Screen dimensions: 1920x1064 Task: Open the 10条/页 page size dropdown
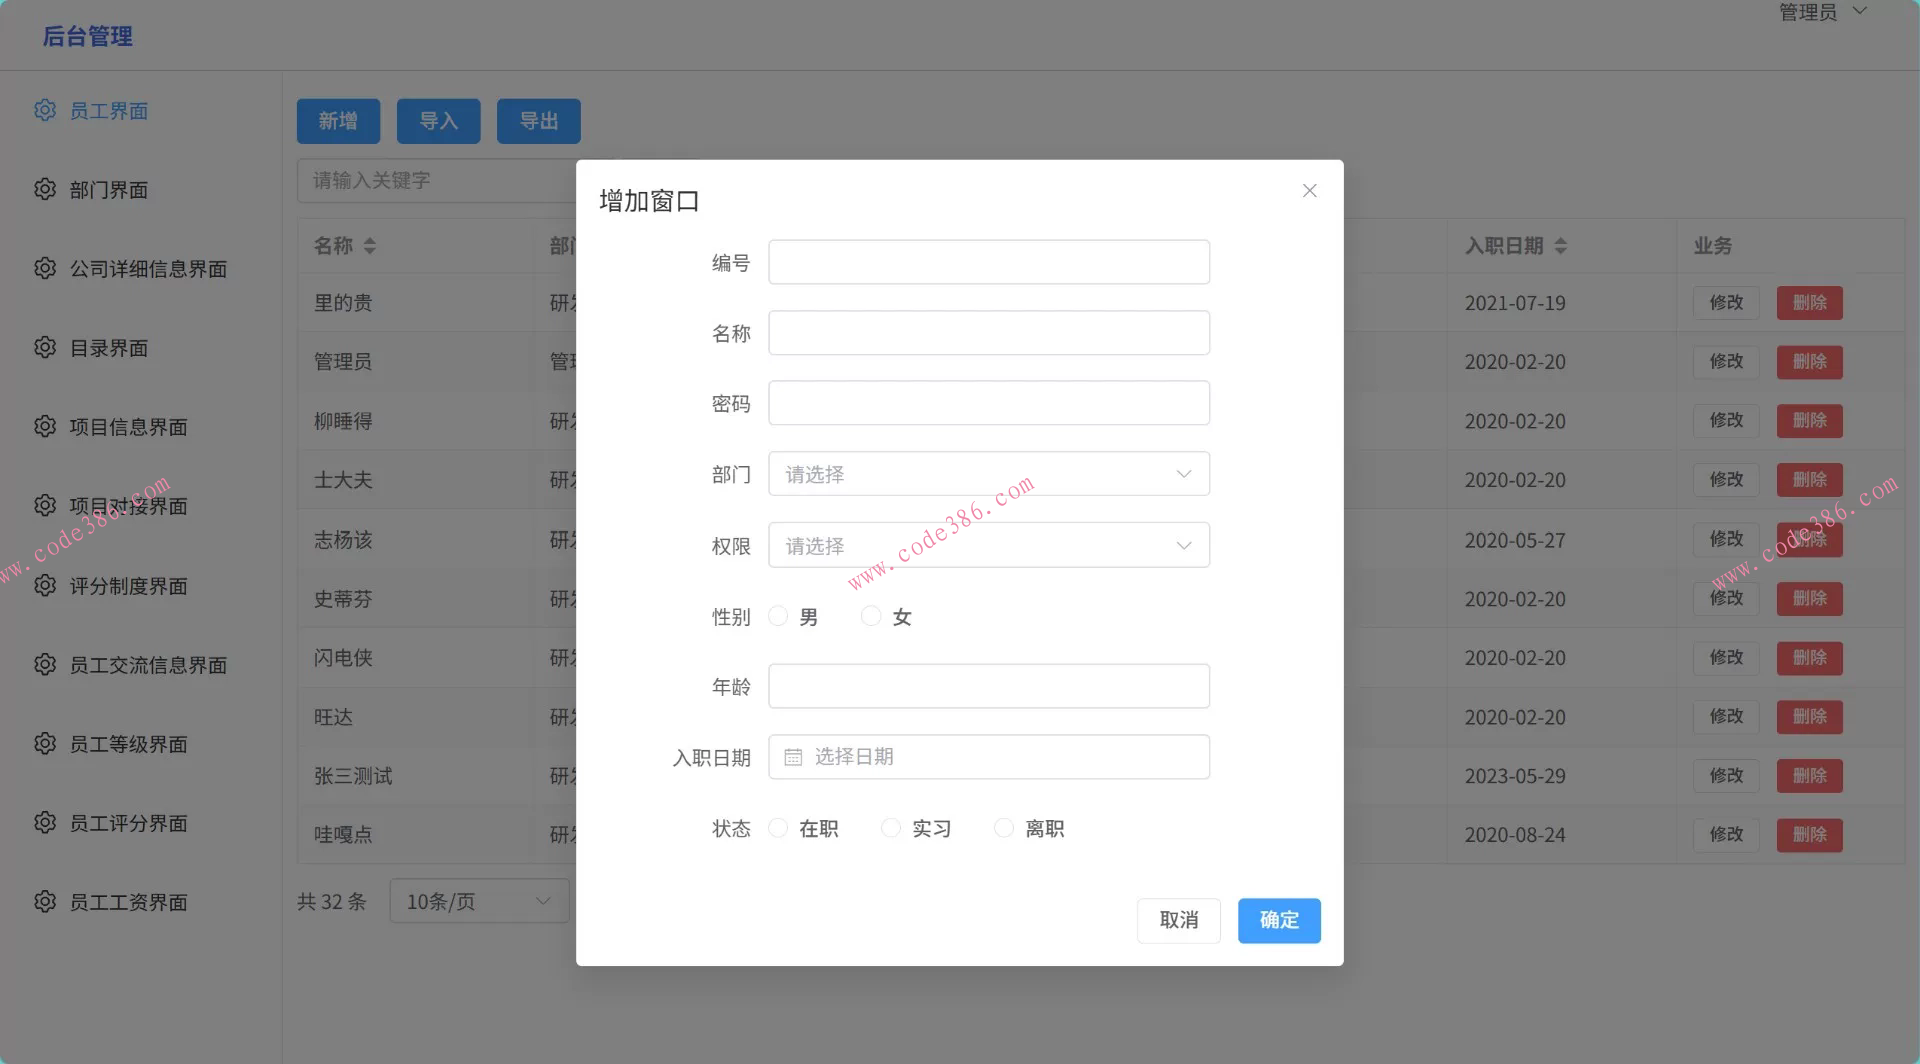(x=479, y=900)
